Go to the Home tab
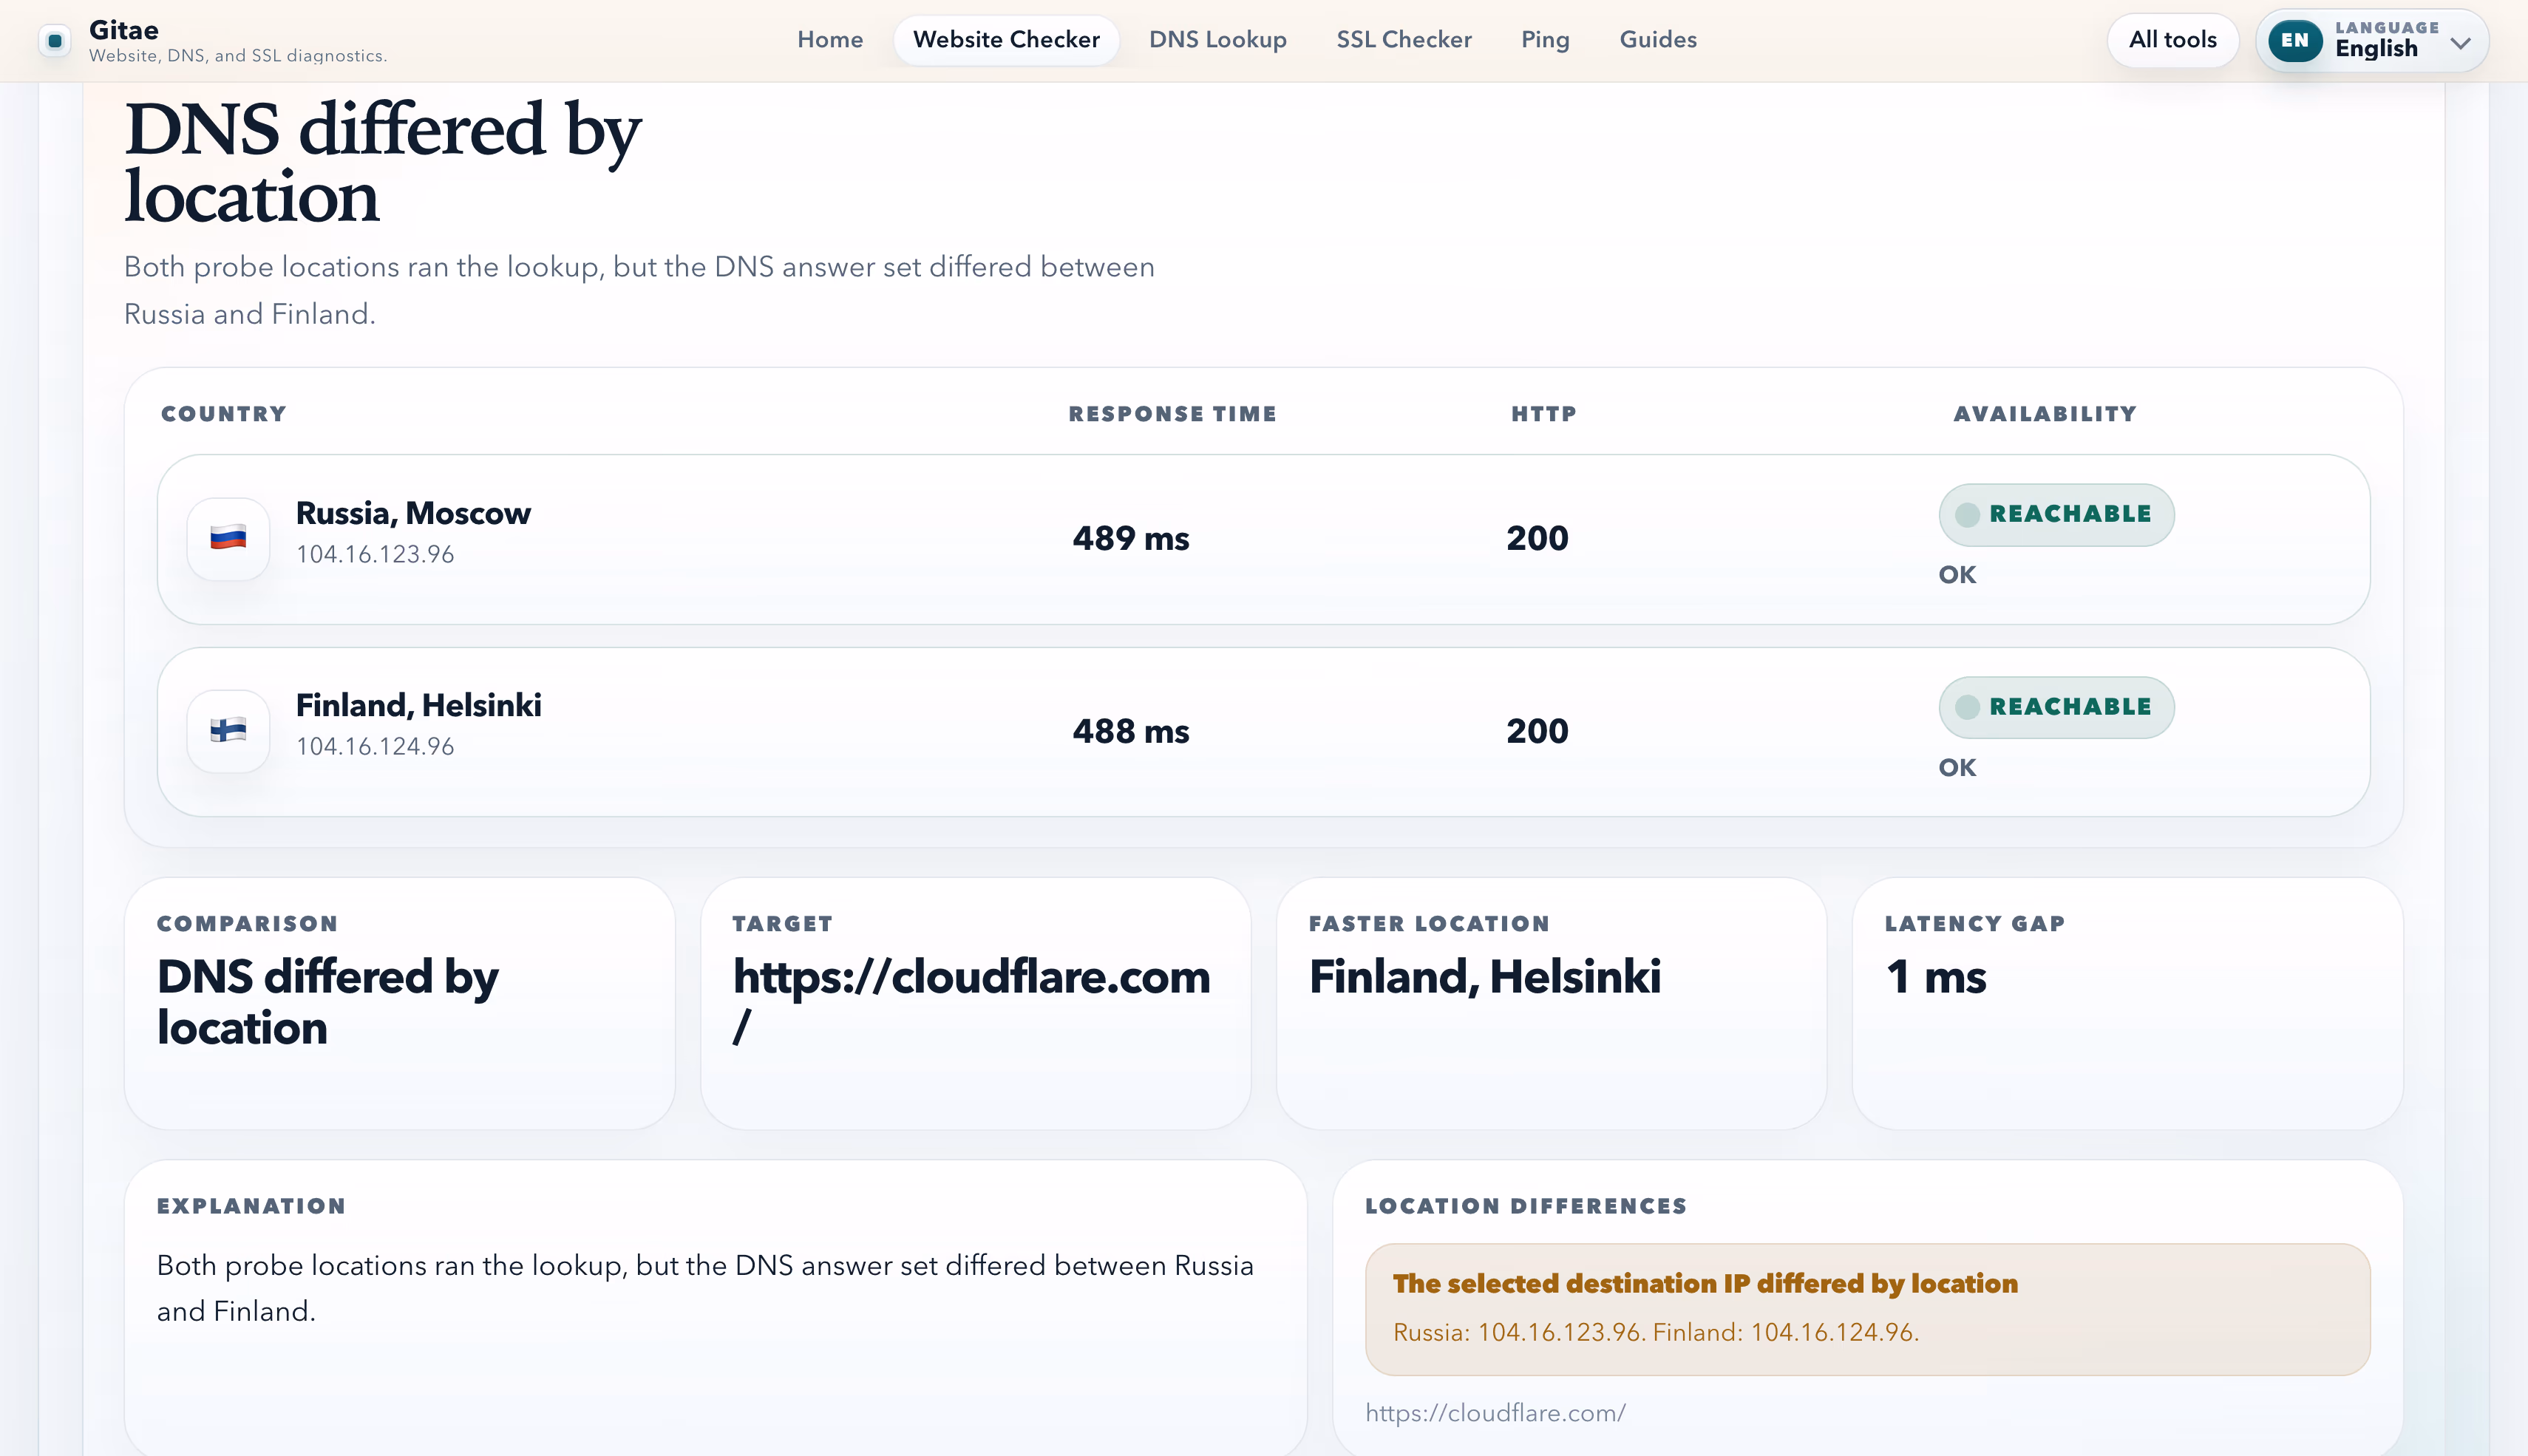2528x1456 pixels. [x=829, y=40]
